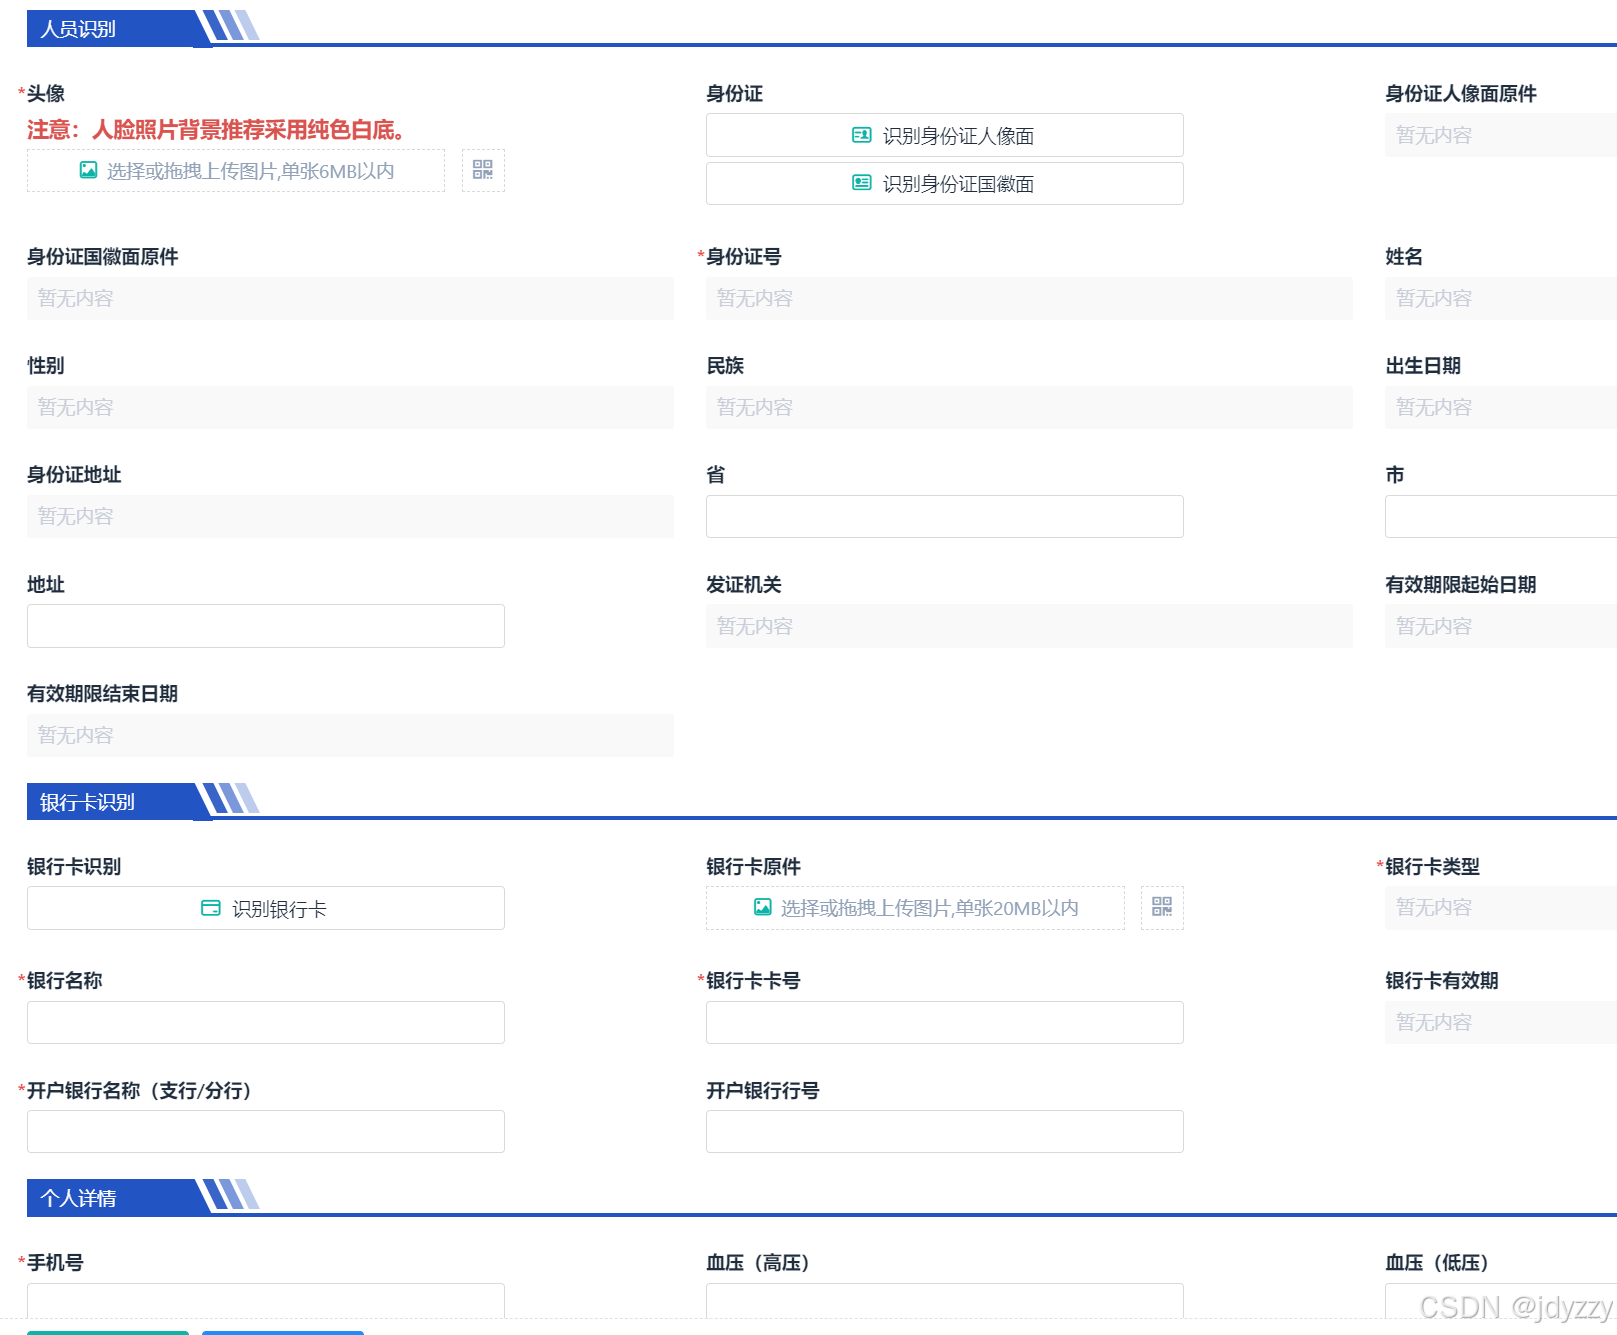The image size is (1617, 1335).
Task: Click card icon on 识别银行卡 button
Action: pyautogui.click(x=211, y=908)
